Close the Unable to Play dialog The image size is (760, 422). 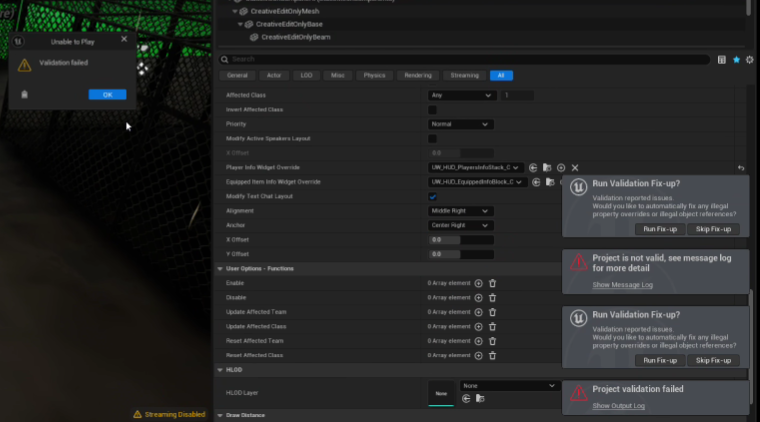pyautogui.click(x=124, y=39)
